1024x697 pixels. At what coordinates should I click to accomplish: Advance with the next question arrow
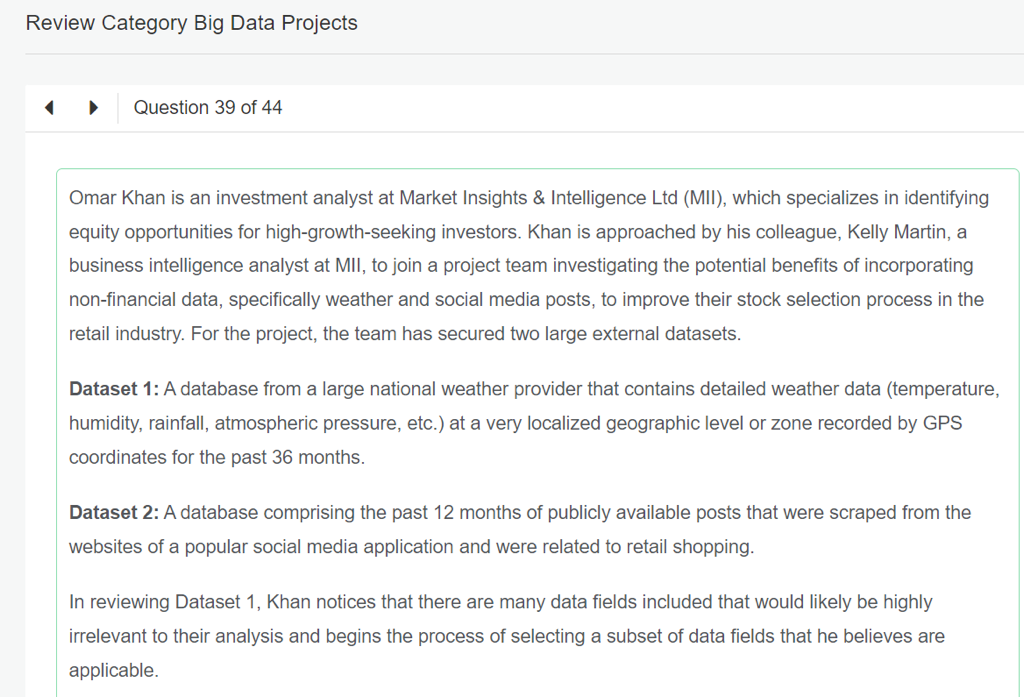93,108
